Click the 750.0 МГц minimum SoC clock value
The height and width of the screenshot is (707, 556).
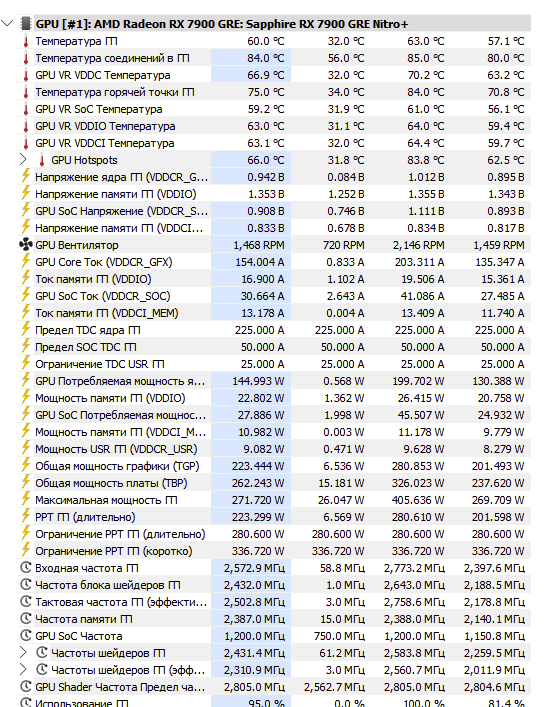(339, 636)
